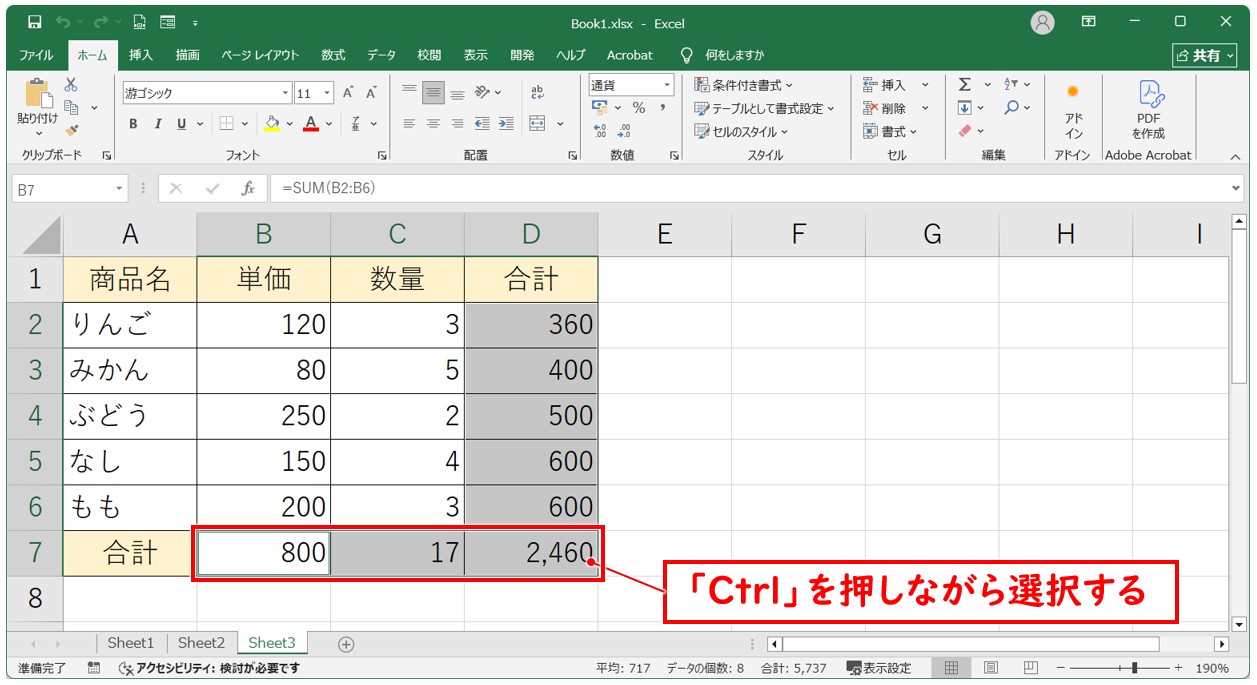Image resolution: width=1257 pixels, height=685 pixels.
Task: Click the Increase Font Size icon
Action: (x=348, y=93)
